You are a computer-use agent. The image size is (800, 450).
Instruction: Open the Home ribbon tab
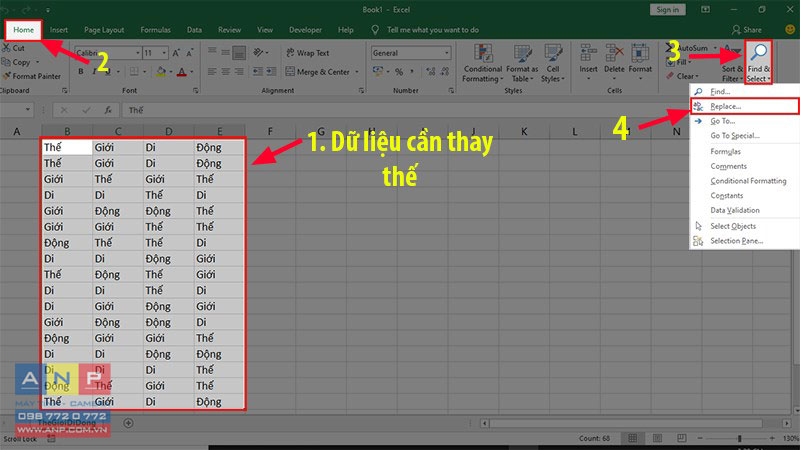point(23,30)
